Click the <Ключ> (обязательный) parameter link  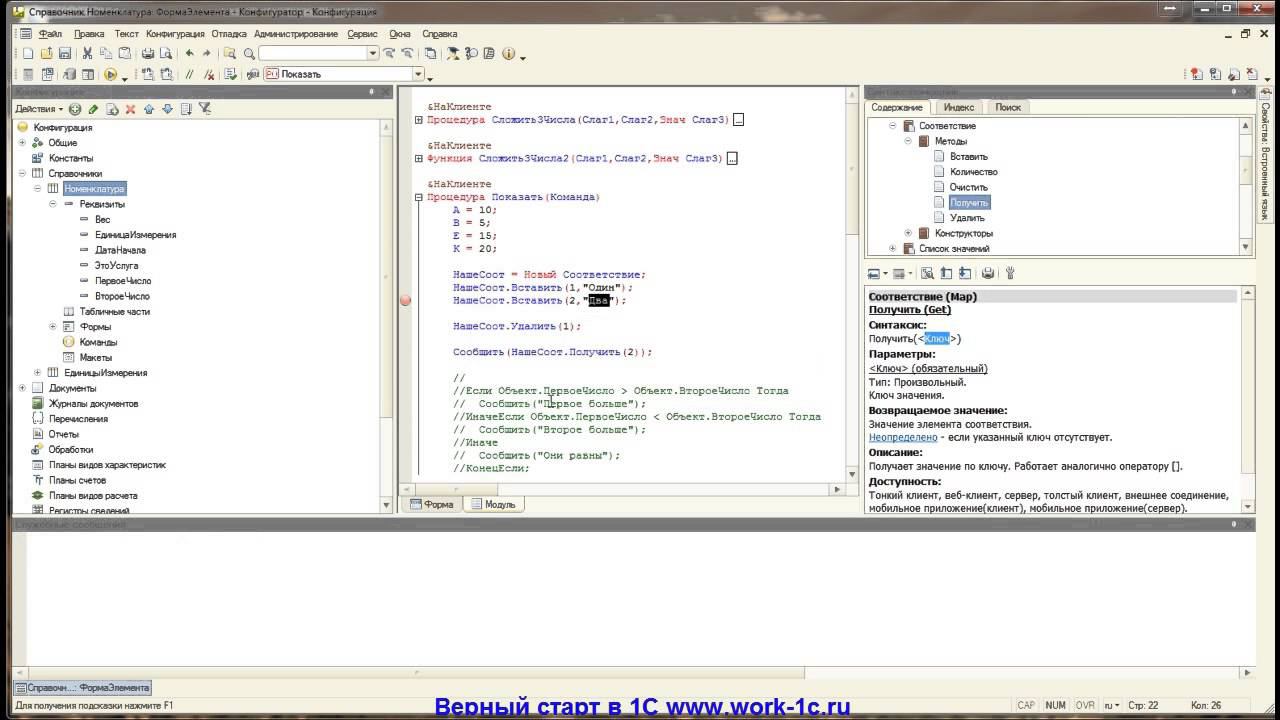[x=928, y=368]
